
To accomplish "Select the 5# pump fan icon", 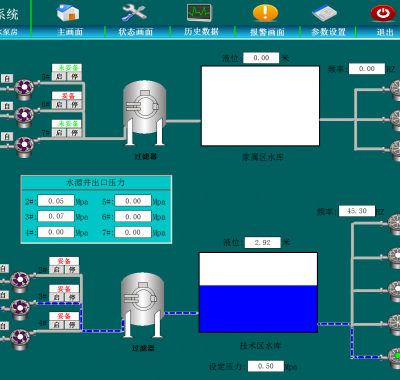I will [x=24, y=88].
